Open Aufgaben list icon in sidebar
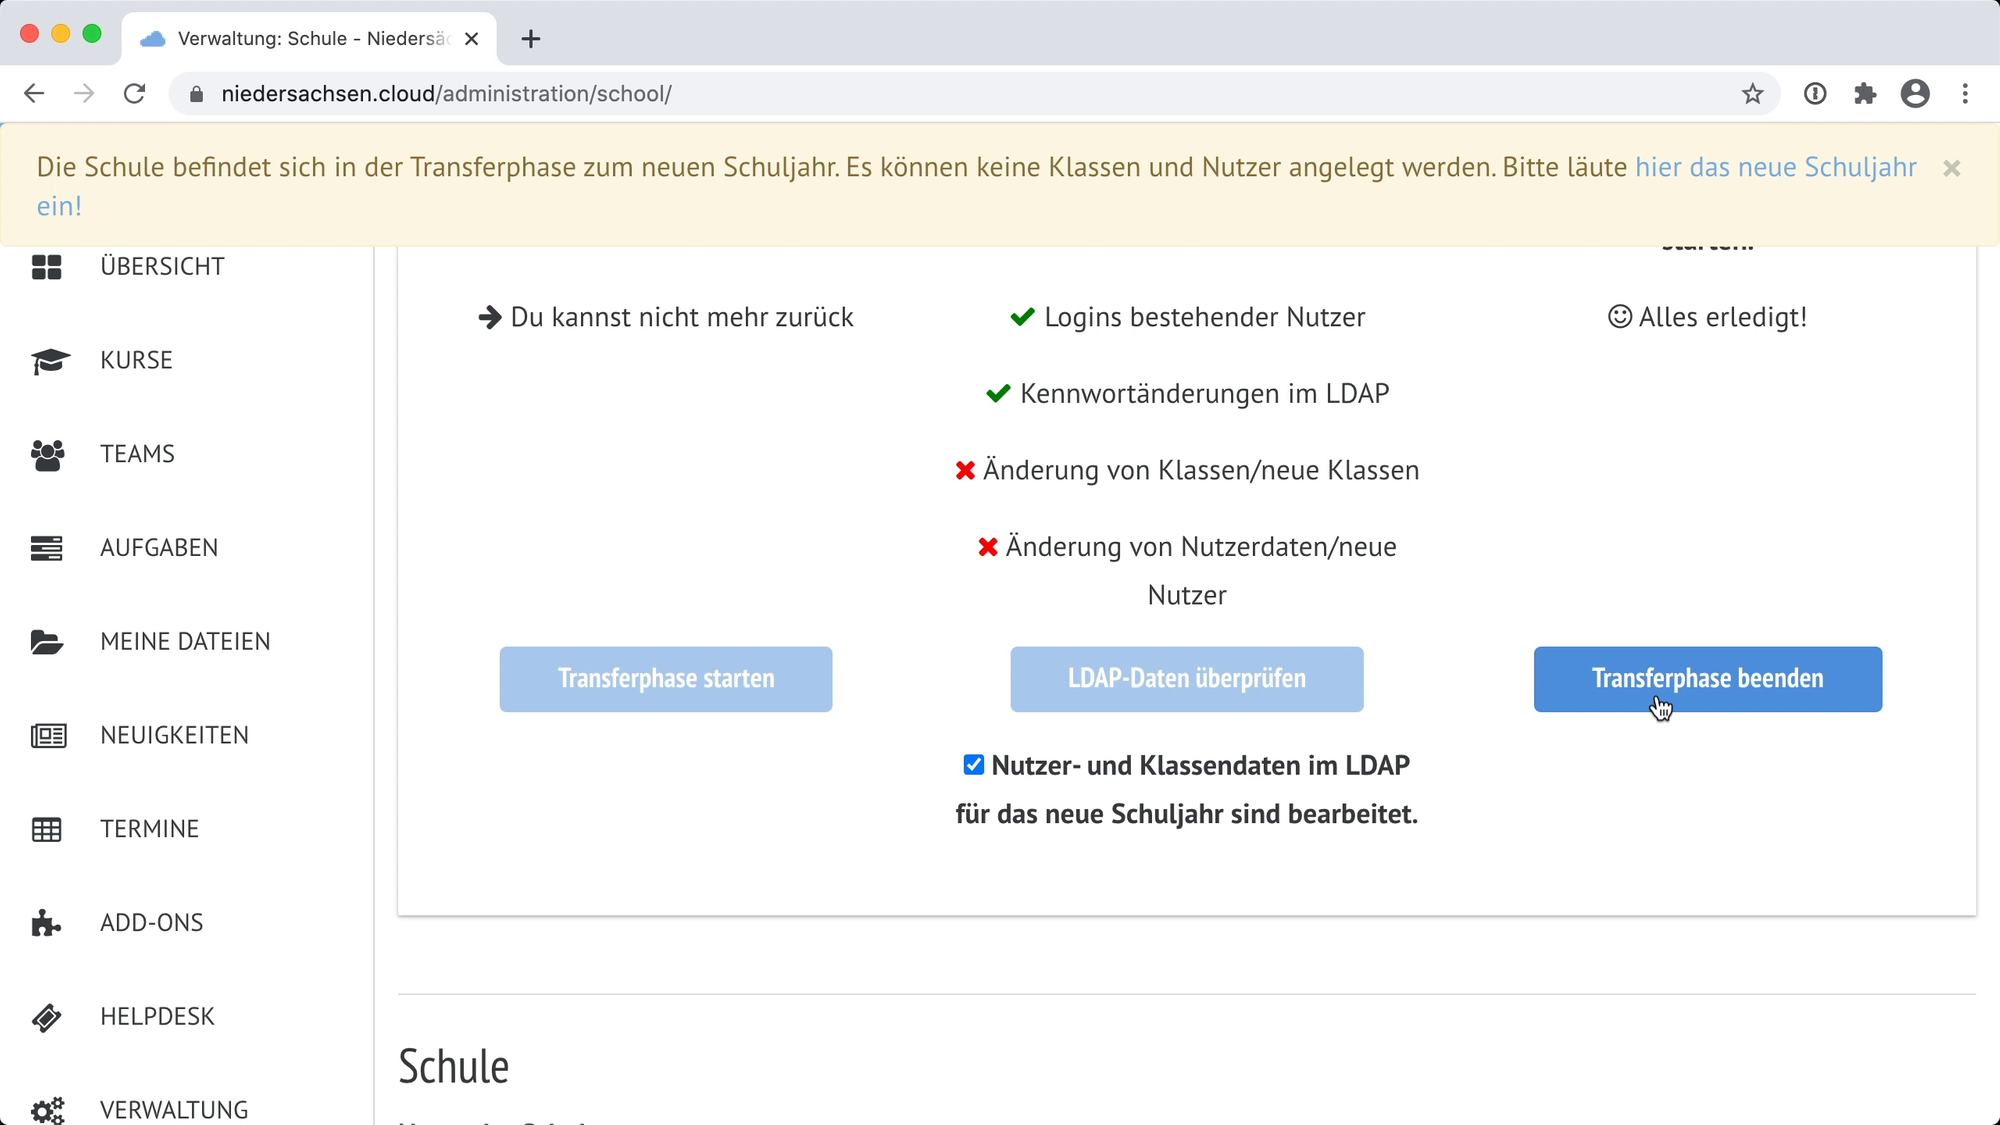 pyautogui.click(x=47, y=548)
